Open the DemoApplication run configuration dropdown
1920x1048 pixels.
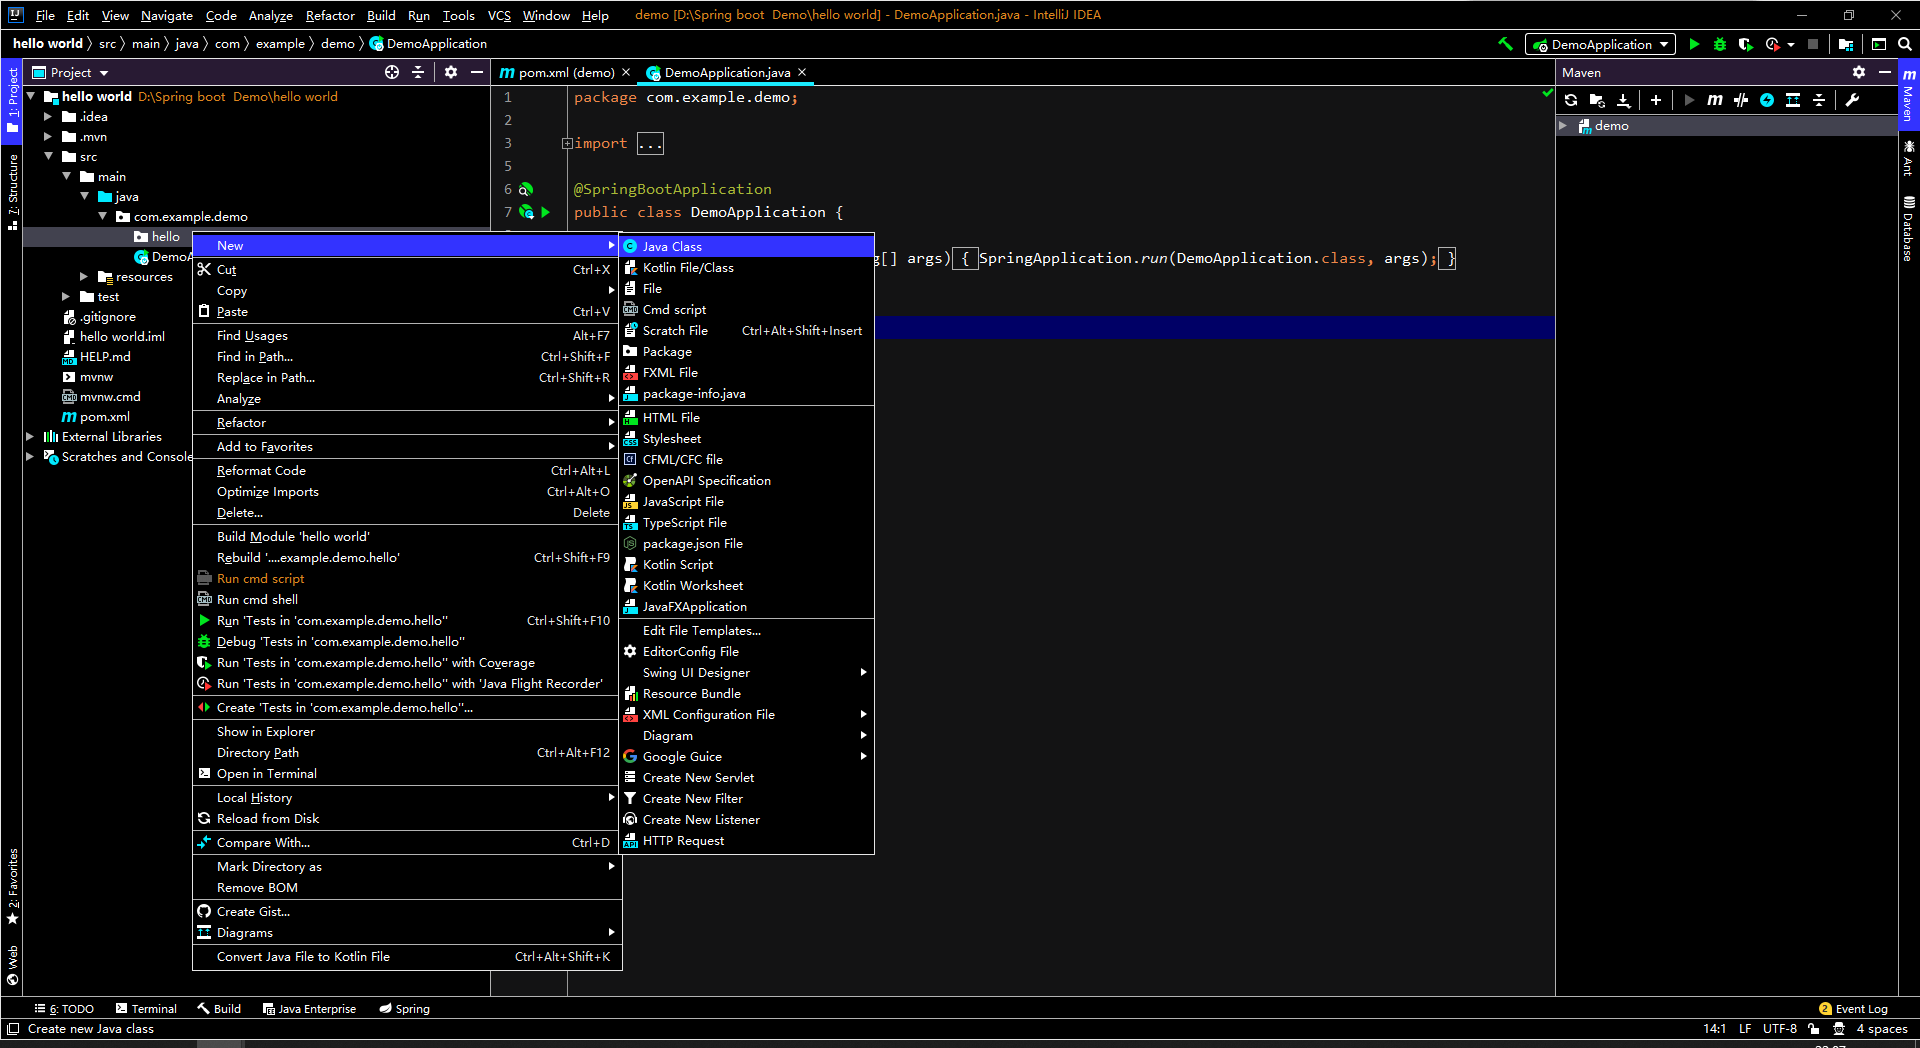point(1600,44)
